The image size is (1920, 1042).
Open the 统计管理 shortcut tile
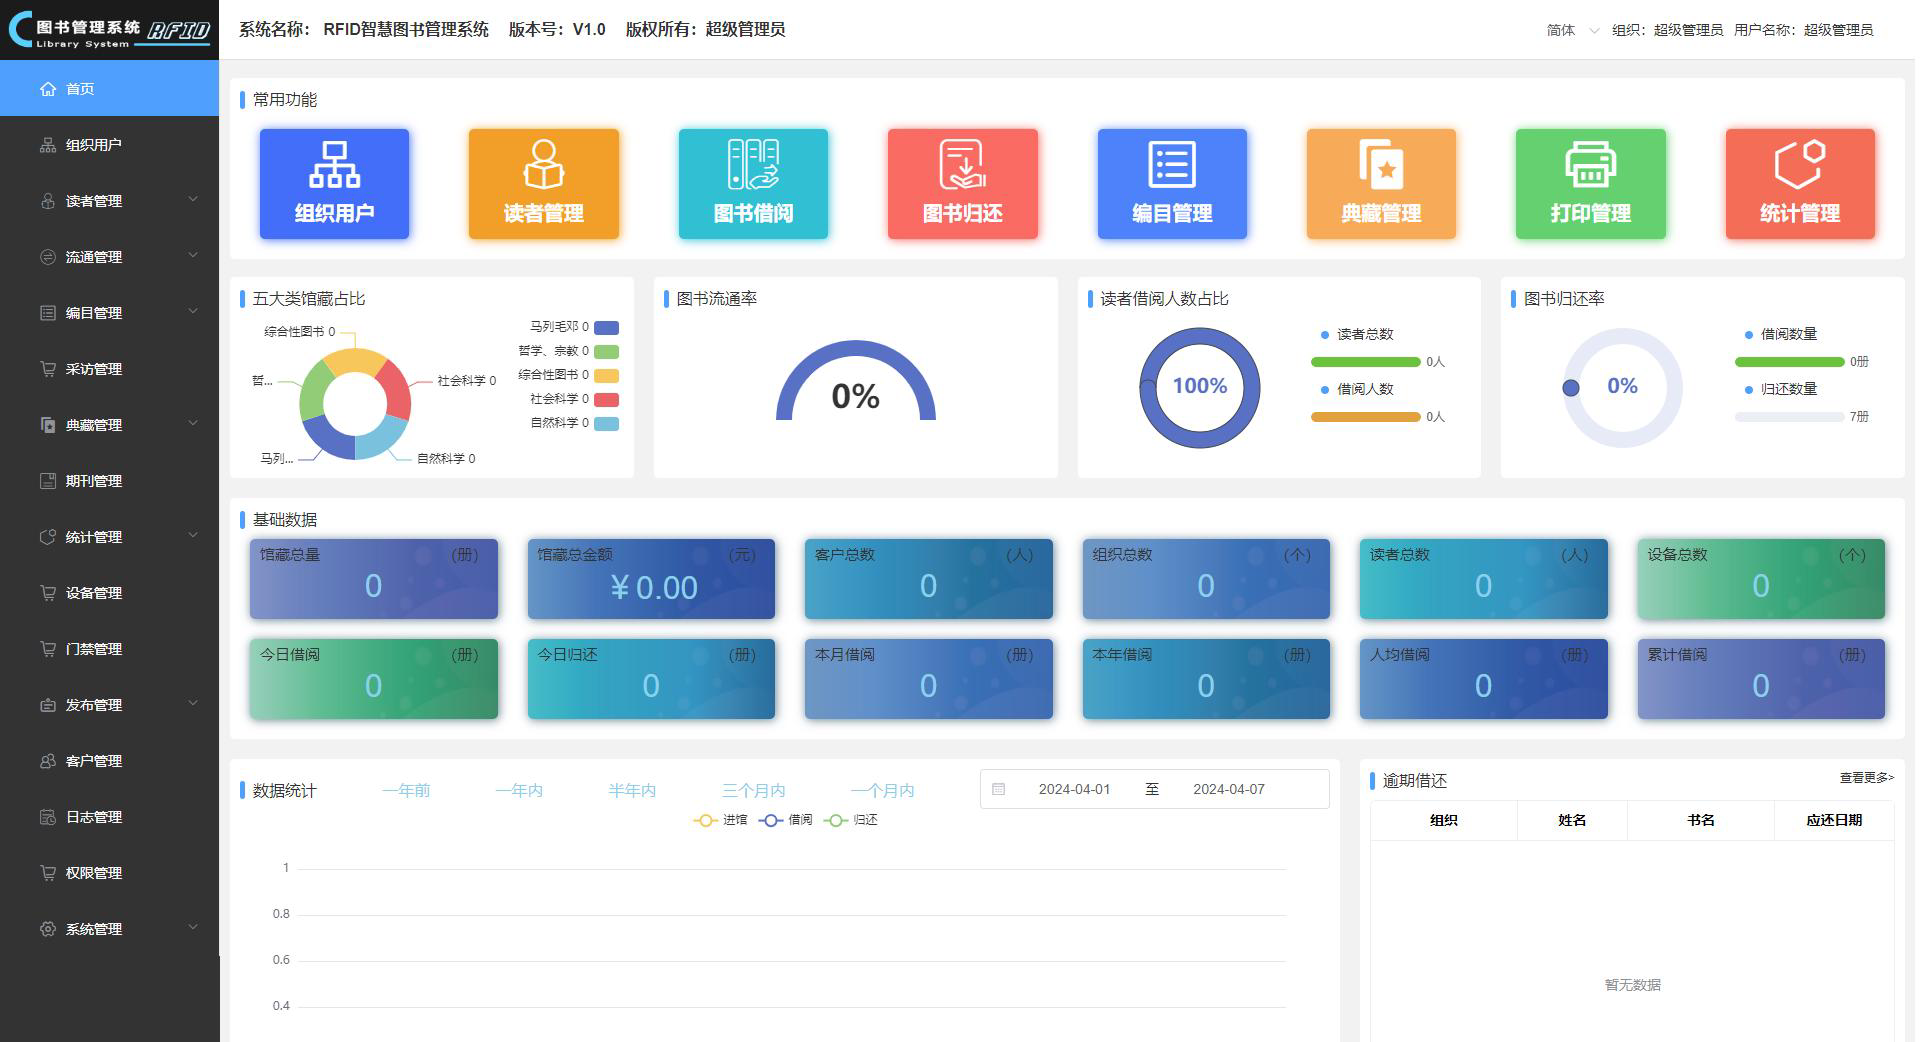point(1800,184)
